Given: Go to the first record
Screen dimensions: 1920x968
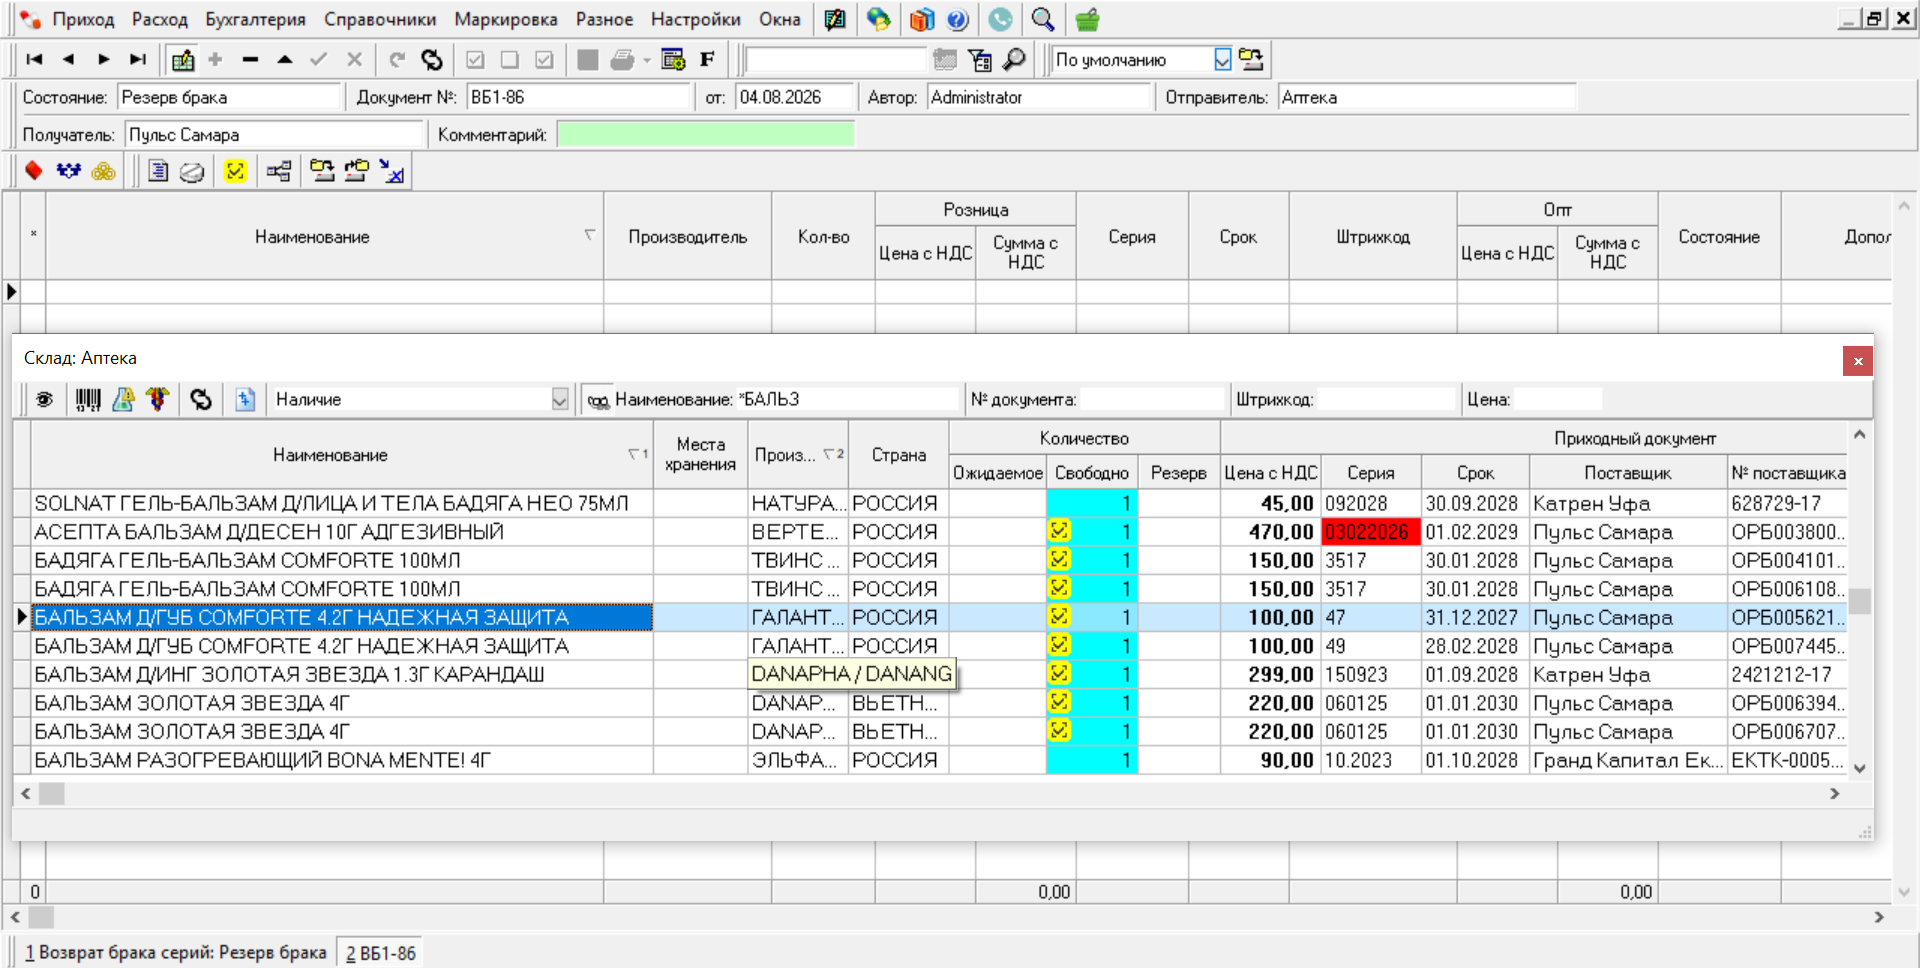Looking at the screenshot, I should (x=34, y=60).
